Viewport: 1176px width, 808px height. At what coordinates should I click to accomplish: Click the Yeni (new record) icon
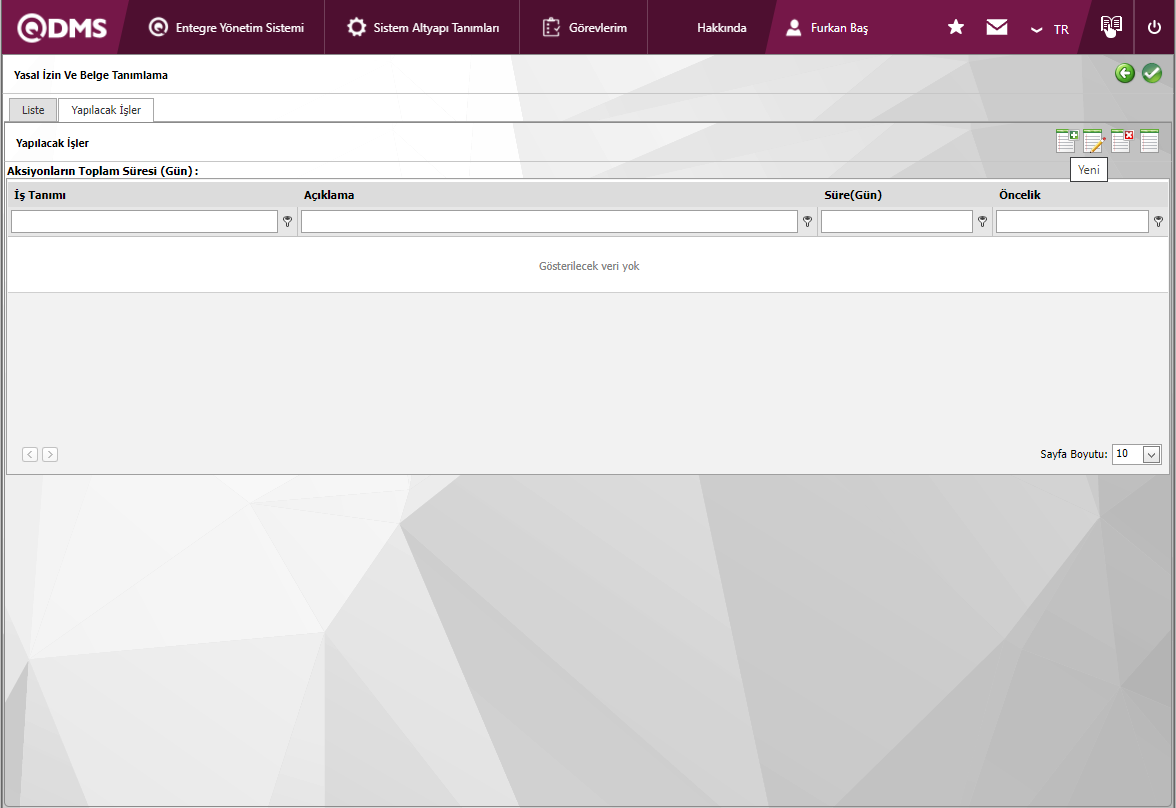tap(1066, 142)
